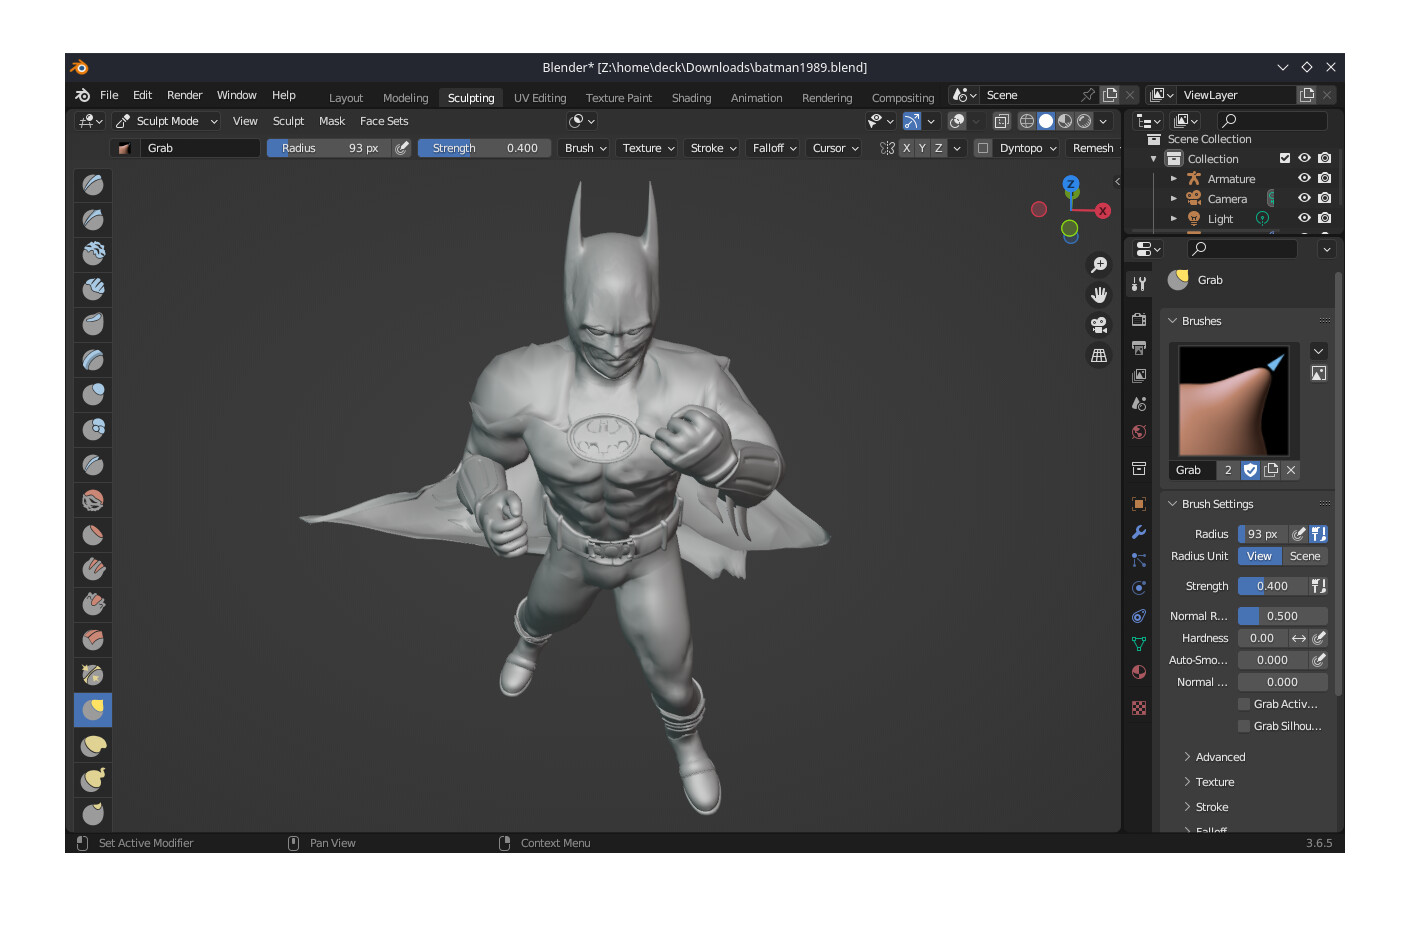The image size is (1410, 930).
Task: Set Radius Unit to View
Action: pos(1259,556)
